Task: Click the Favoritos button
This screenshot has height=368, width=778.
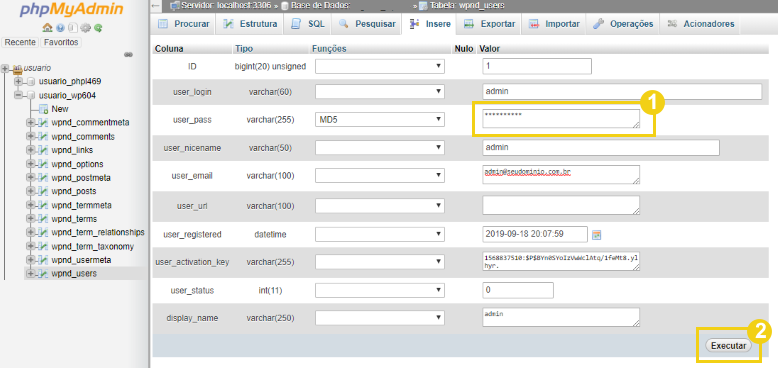Action: pos(61,42)
